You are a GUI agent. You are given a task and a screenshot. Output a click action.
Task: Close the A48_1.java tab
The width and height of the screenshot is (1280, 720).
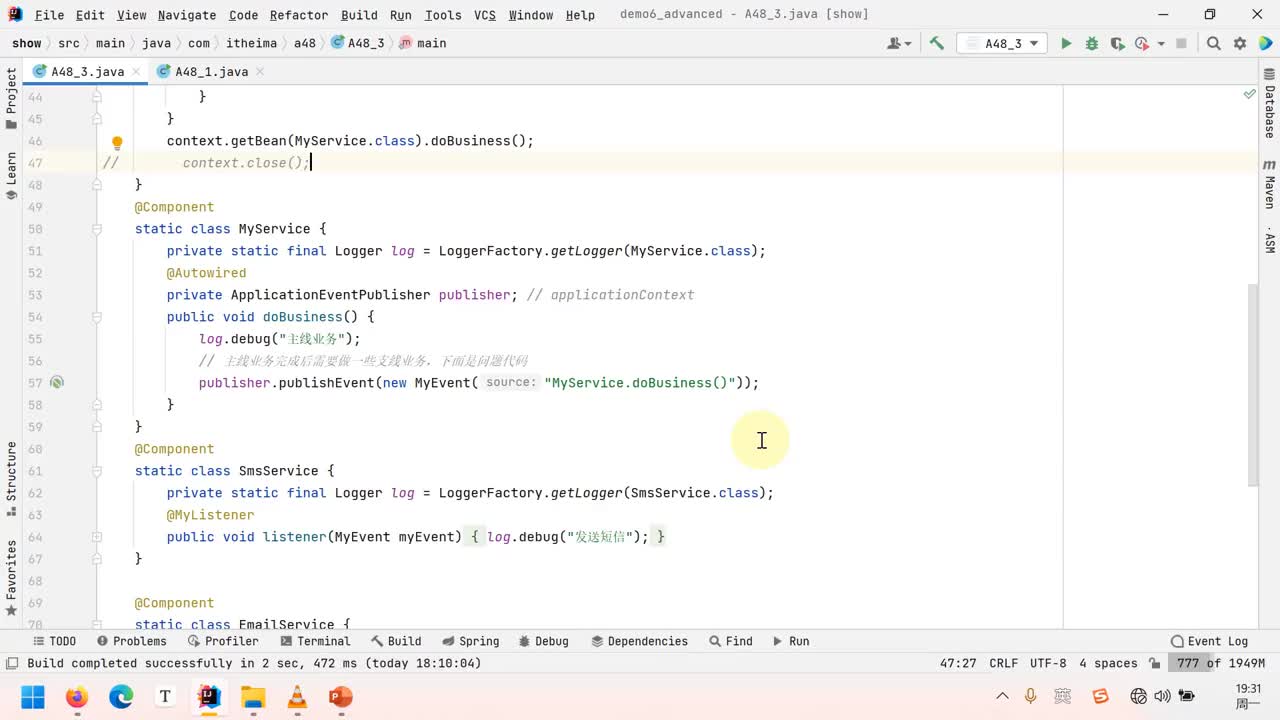[260, 71]
